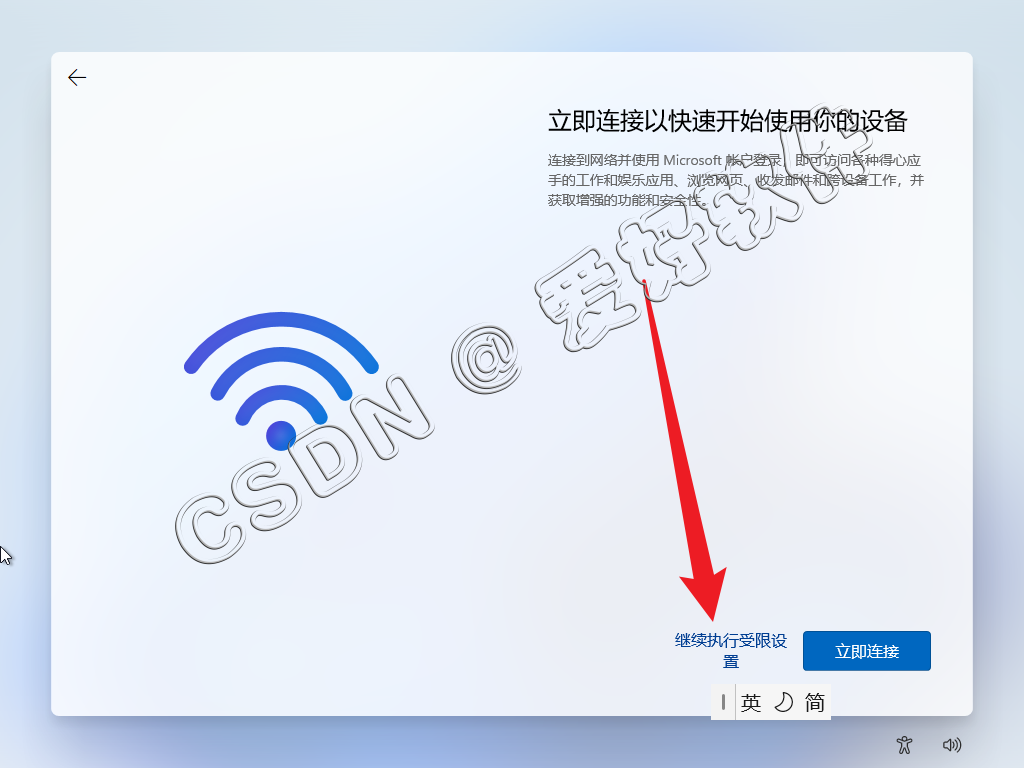Click the 立即连接 button

(x=867, y=651)
